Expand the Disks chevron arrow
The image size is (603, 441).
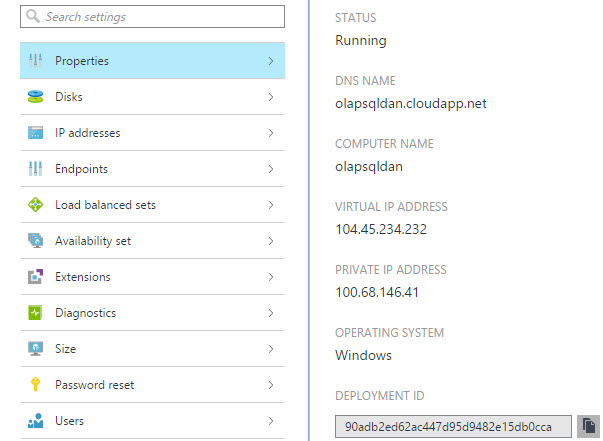point(270,97)
